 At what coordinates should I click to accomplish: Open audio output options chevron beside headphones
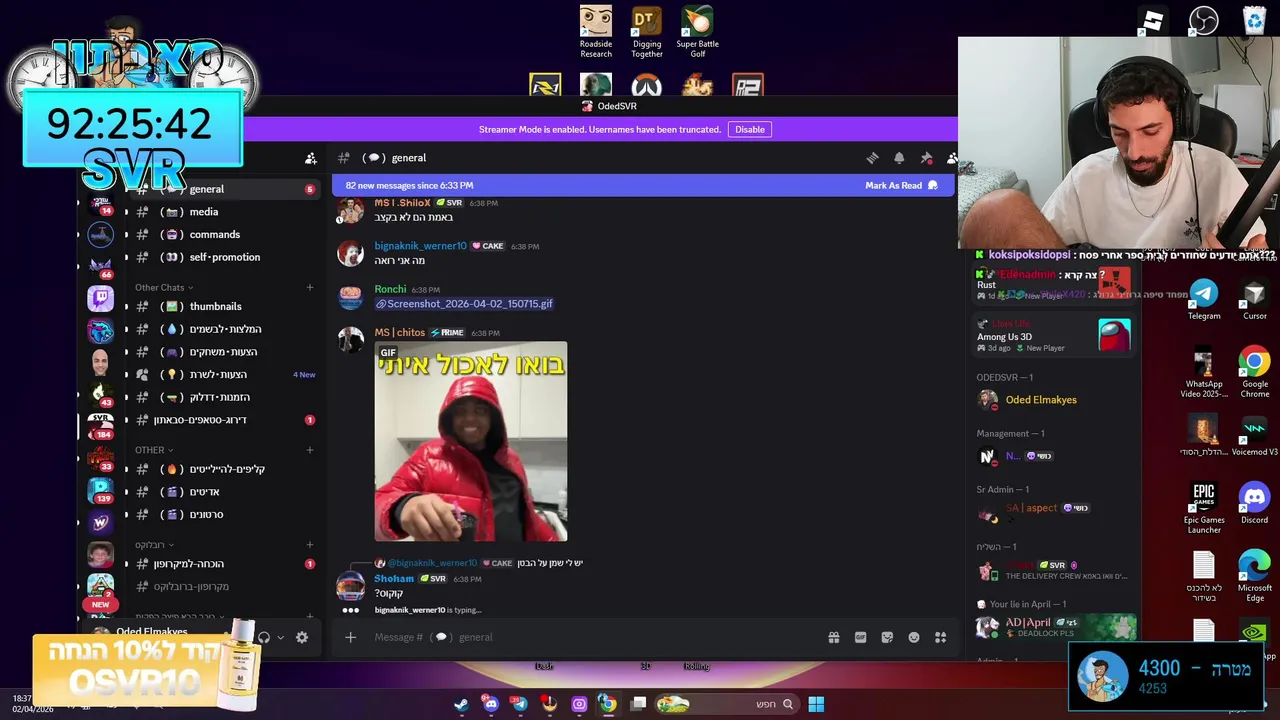point(280,638)
